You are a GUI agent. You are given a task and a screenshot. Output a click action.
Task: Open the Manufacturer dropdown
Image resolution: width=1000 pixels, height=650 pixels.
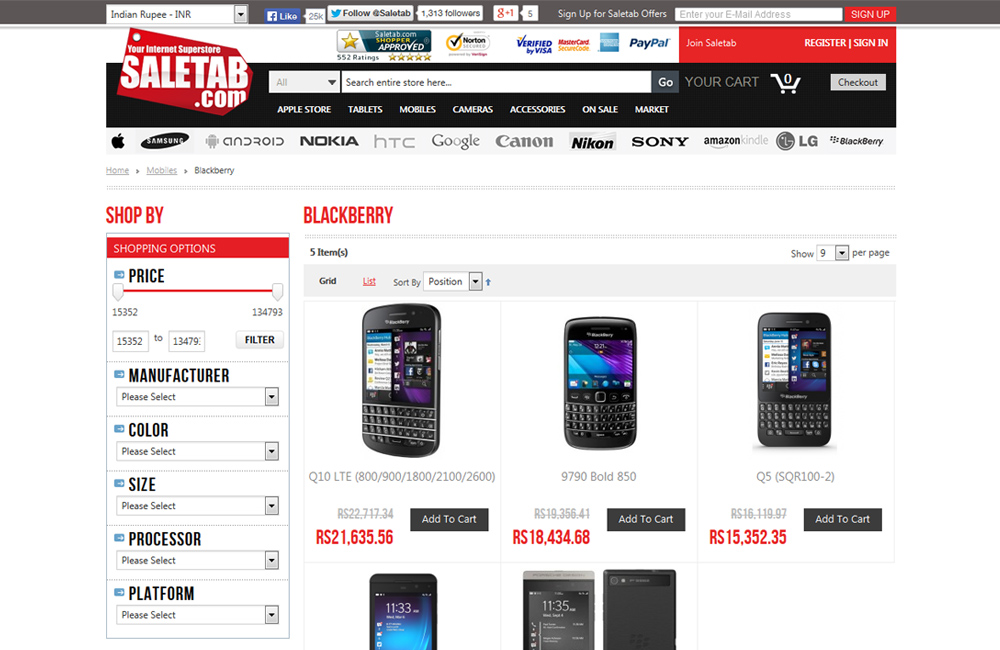click(198, 397)
